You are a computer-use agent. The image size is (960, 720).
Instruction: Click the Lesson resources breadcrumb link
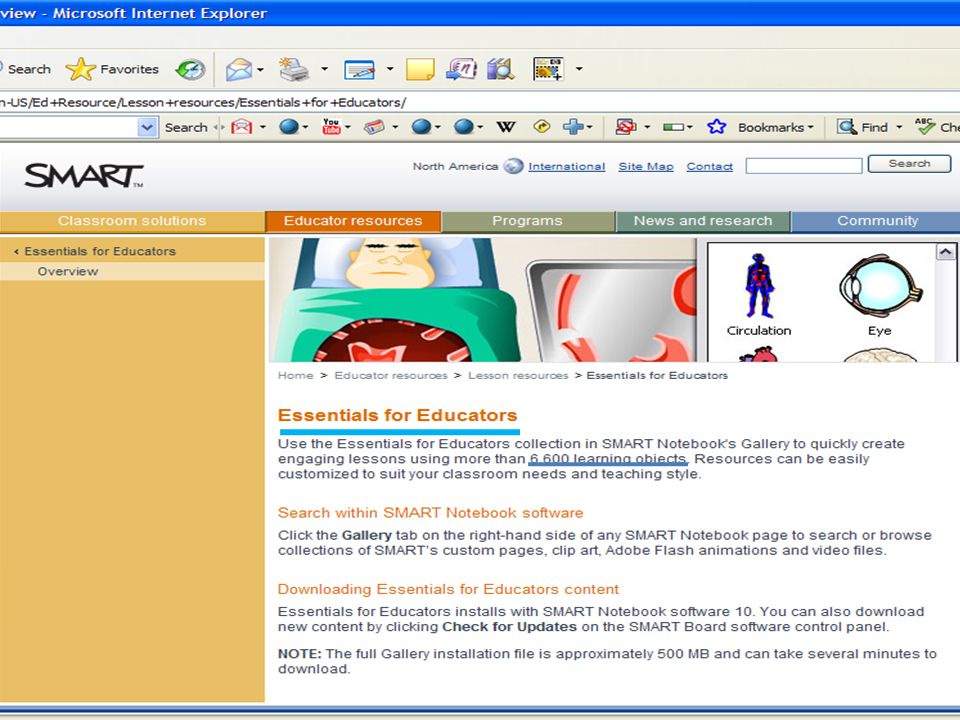click(518, 375)
